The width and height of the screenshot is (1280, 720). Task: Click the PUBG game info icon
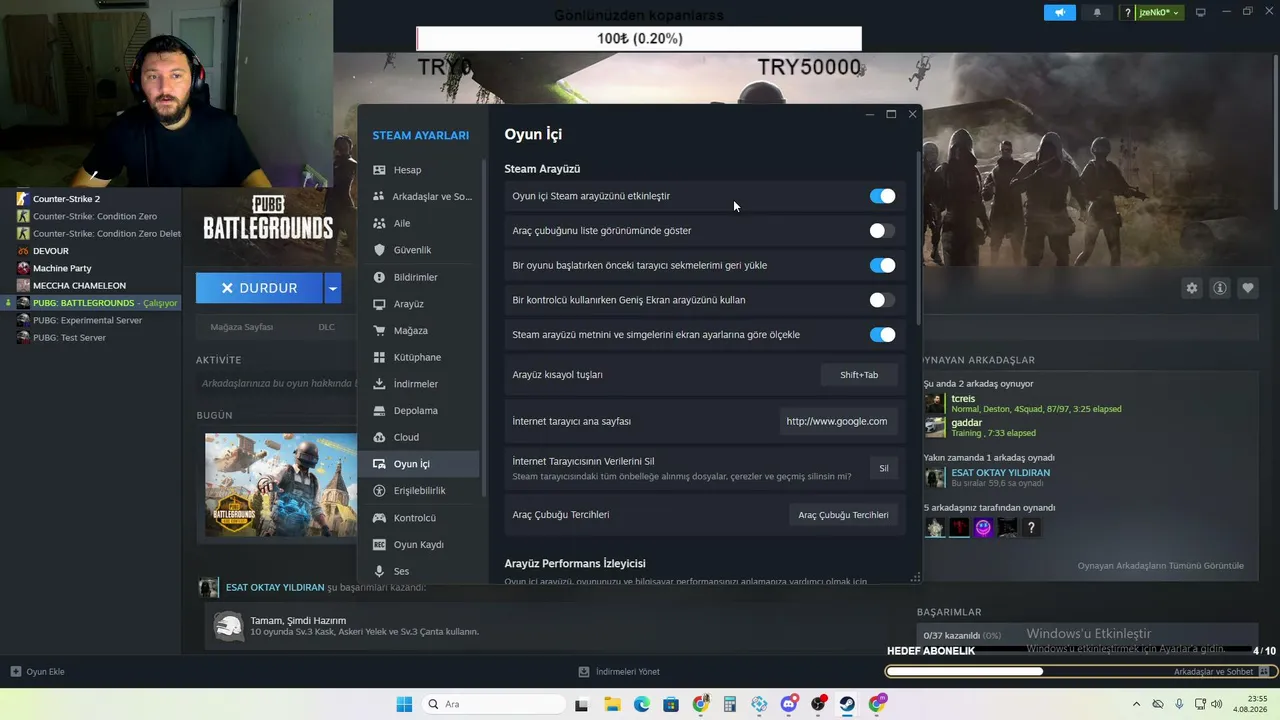1220,288
